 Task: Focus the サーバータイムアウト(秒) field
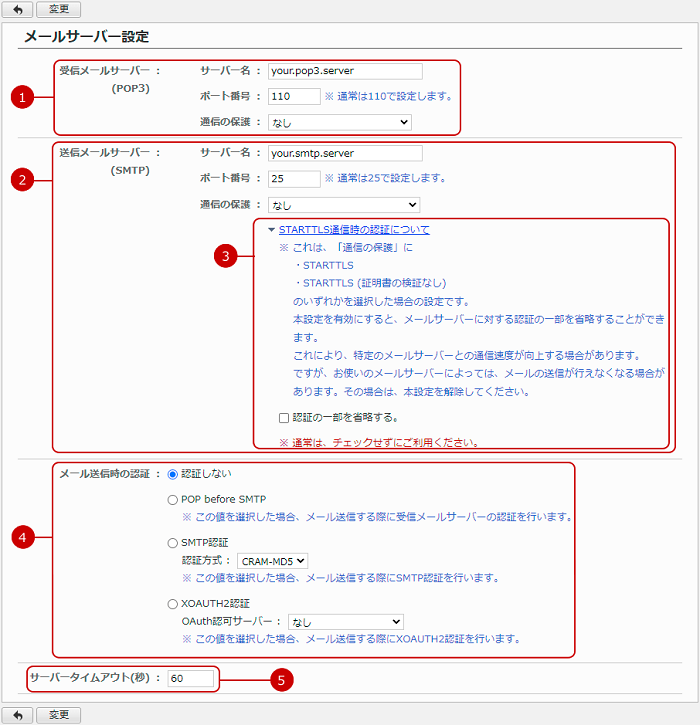click(x=190, y=678)
